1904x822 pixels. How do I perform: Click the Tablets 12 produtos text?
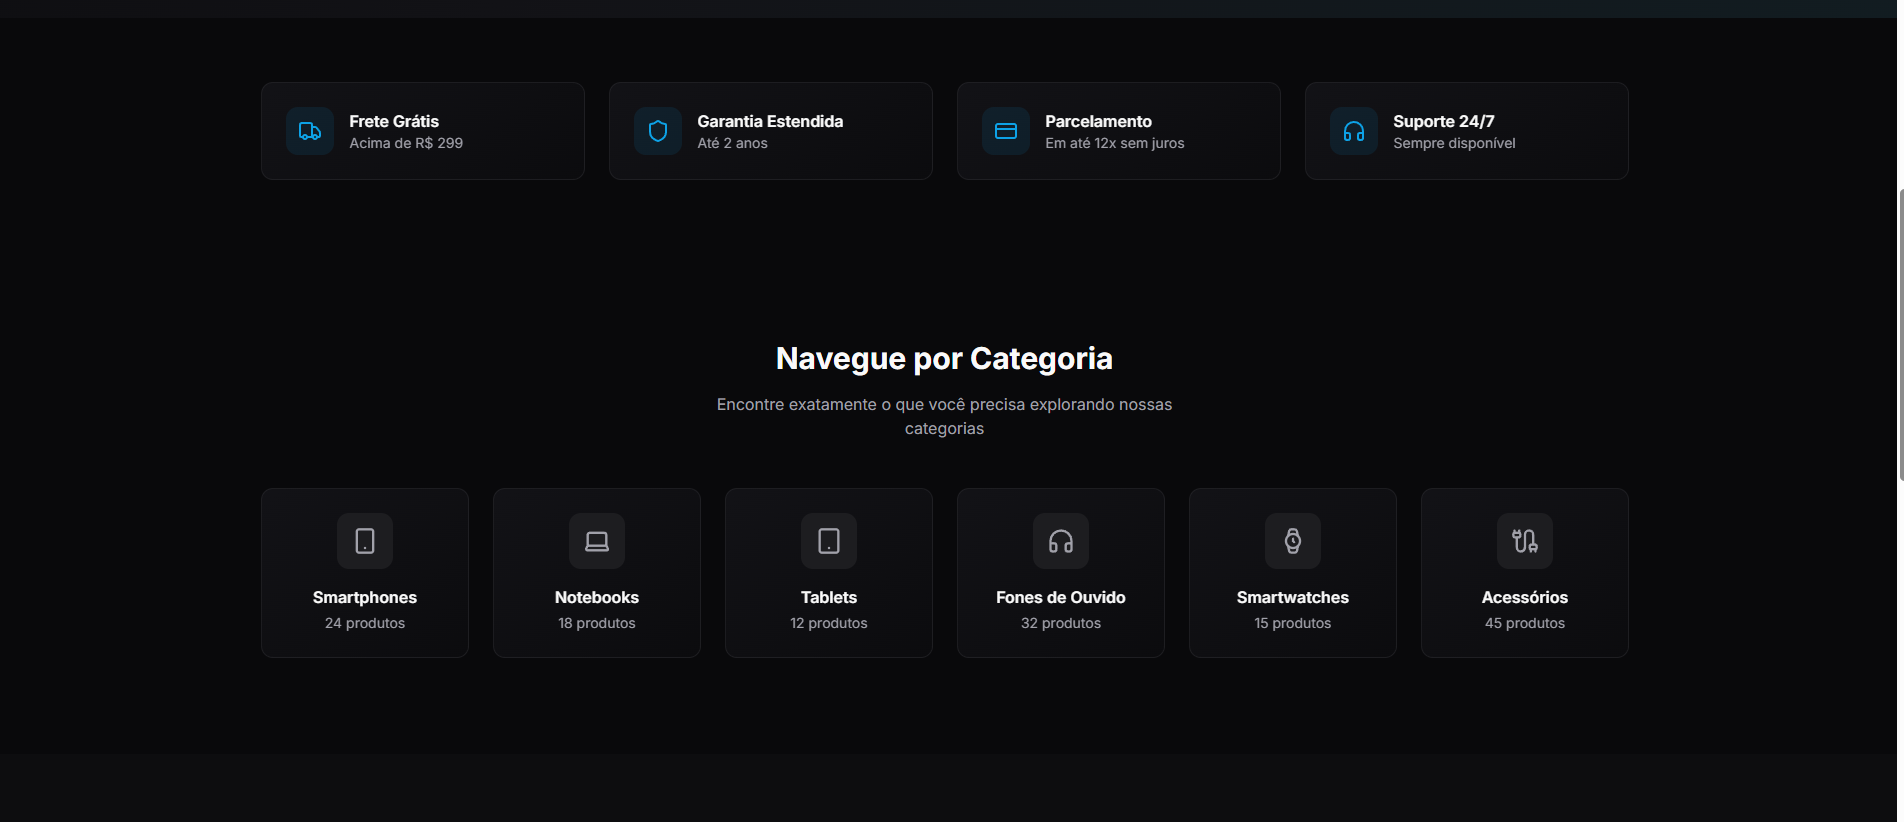[829, 623]
